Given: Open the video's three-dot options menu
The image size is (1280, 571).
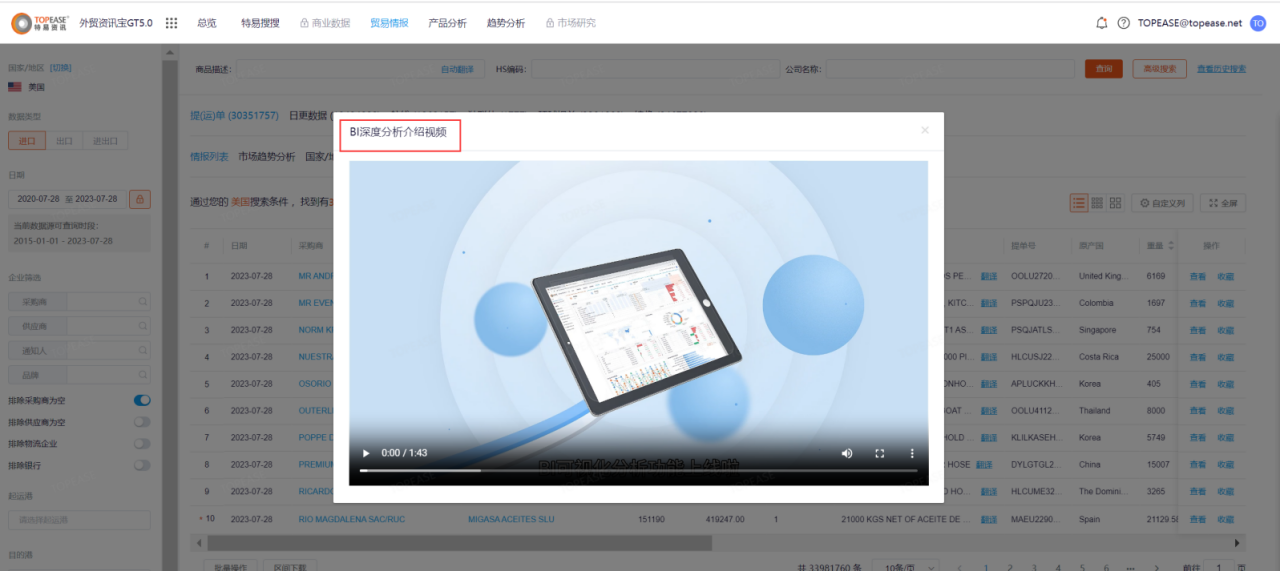Looking at the screenshot, I should point(912,453).
